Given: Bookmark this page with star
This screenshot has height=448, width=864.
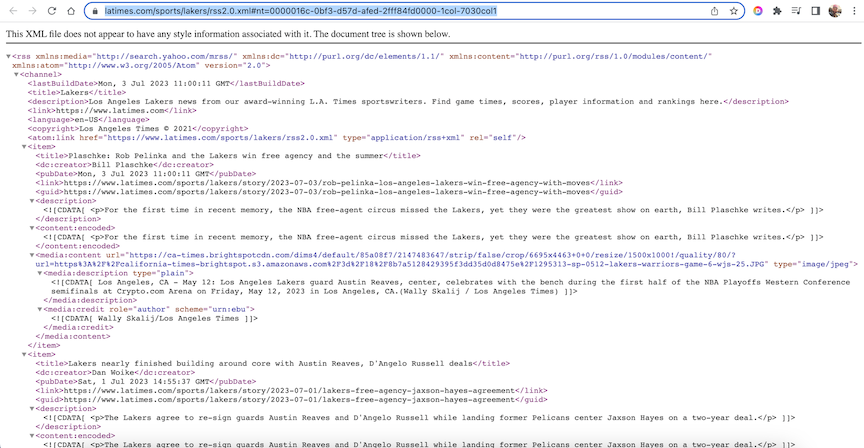Looking at the screenshot, I should click(733, 11).
